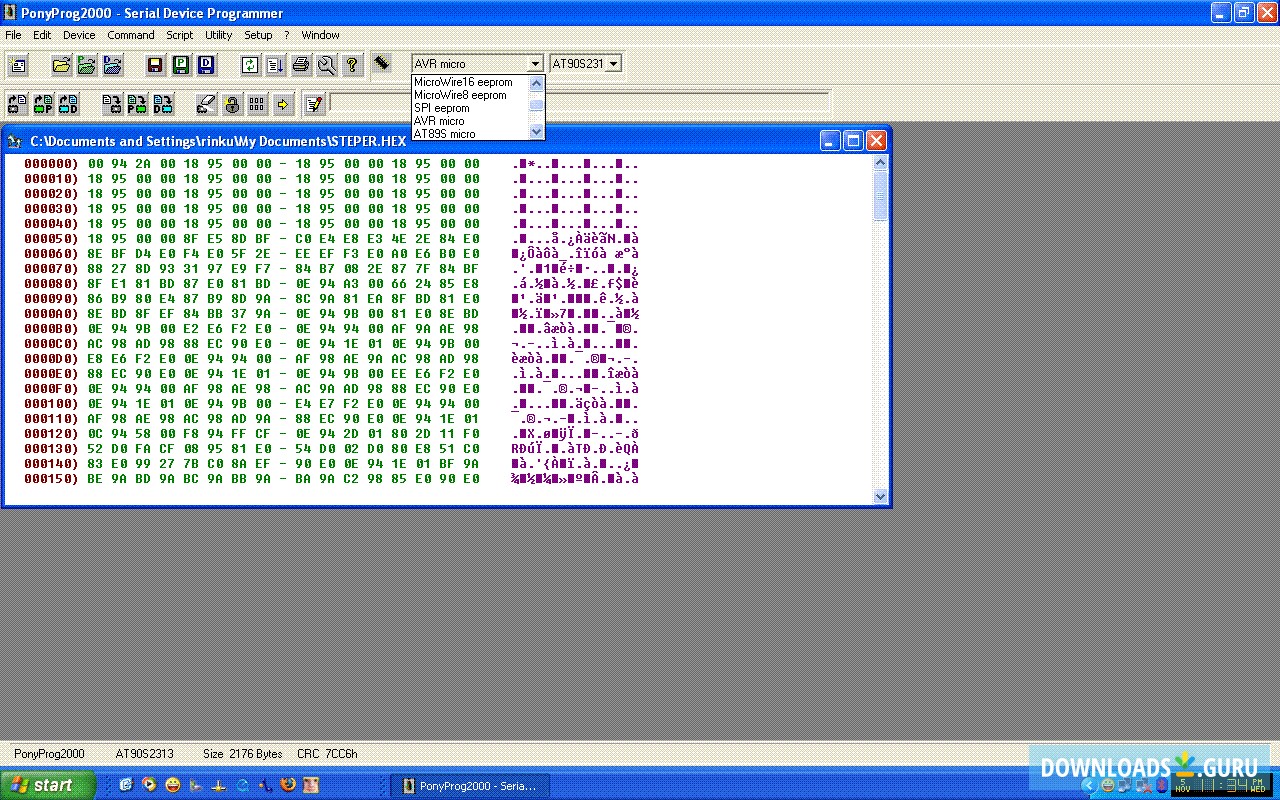Save the program file with the green P floppy icon

(x=180, y=66)
